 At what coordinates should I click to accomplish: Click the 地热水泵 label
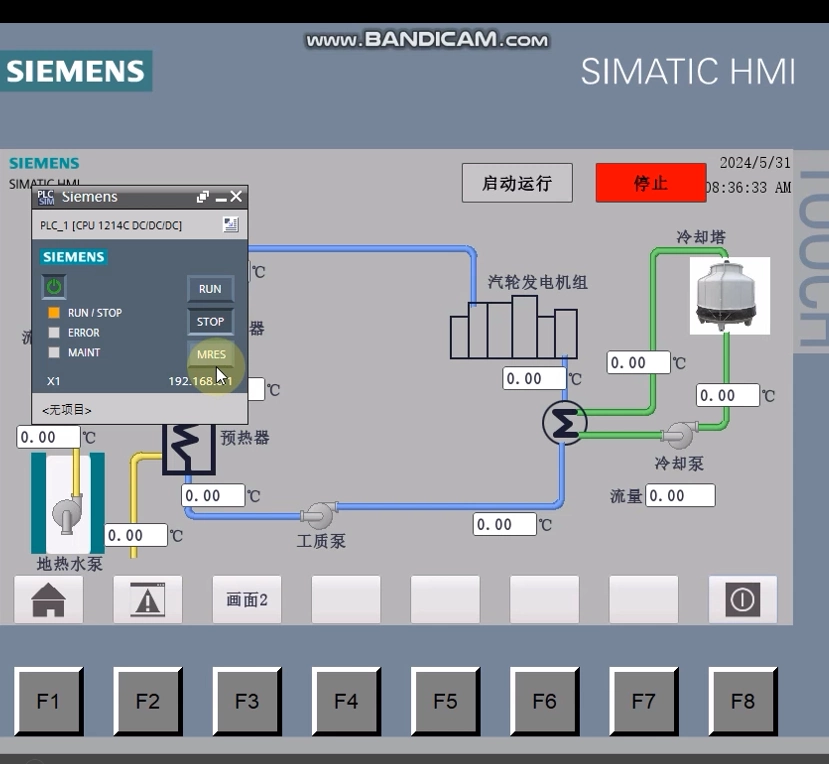[x=69, y=564]
